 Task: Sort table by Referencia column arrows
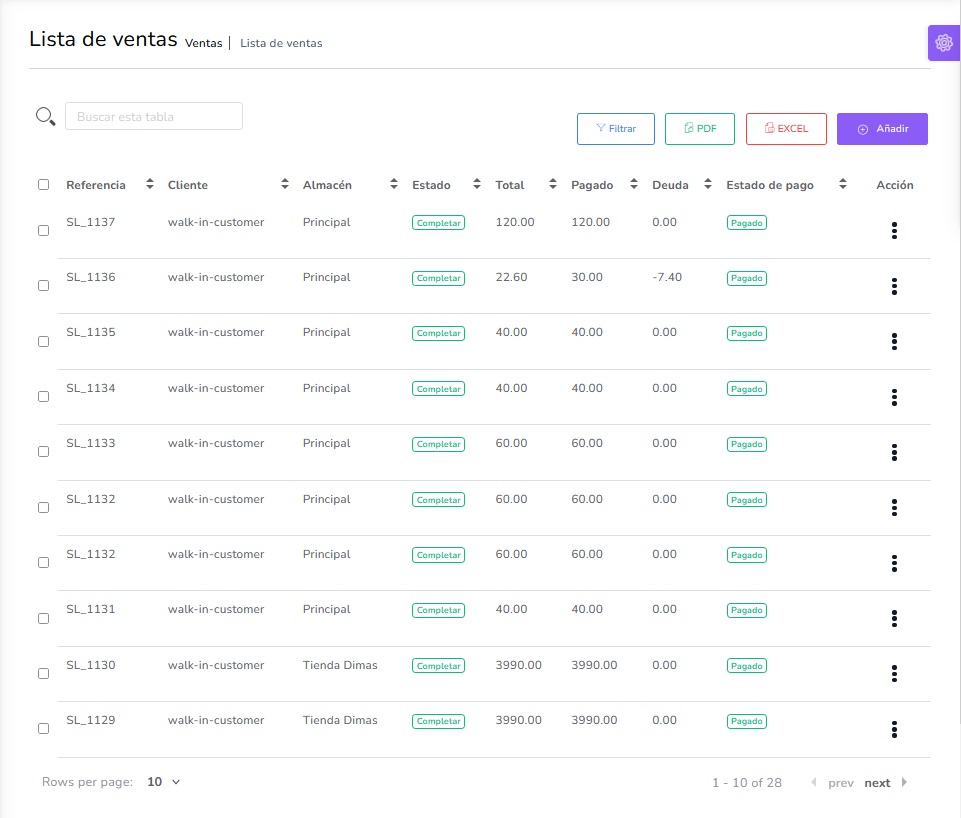point(150,184)
